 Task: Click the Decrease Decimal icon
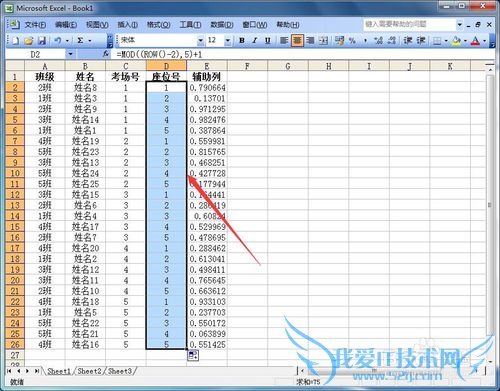[x=392, y=40]
